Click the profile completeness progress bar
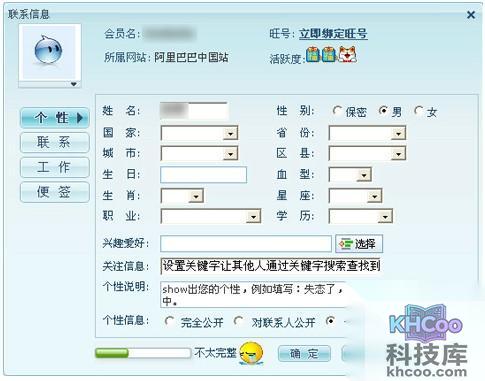The width and height of the screenshot is (485, 381). coord(143,353)
